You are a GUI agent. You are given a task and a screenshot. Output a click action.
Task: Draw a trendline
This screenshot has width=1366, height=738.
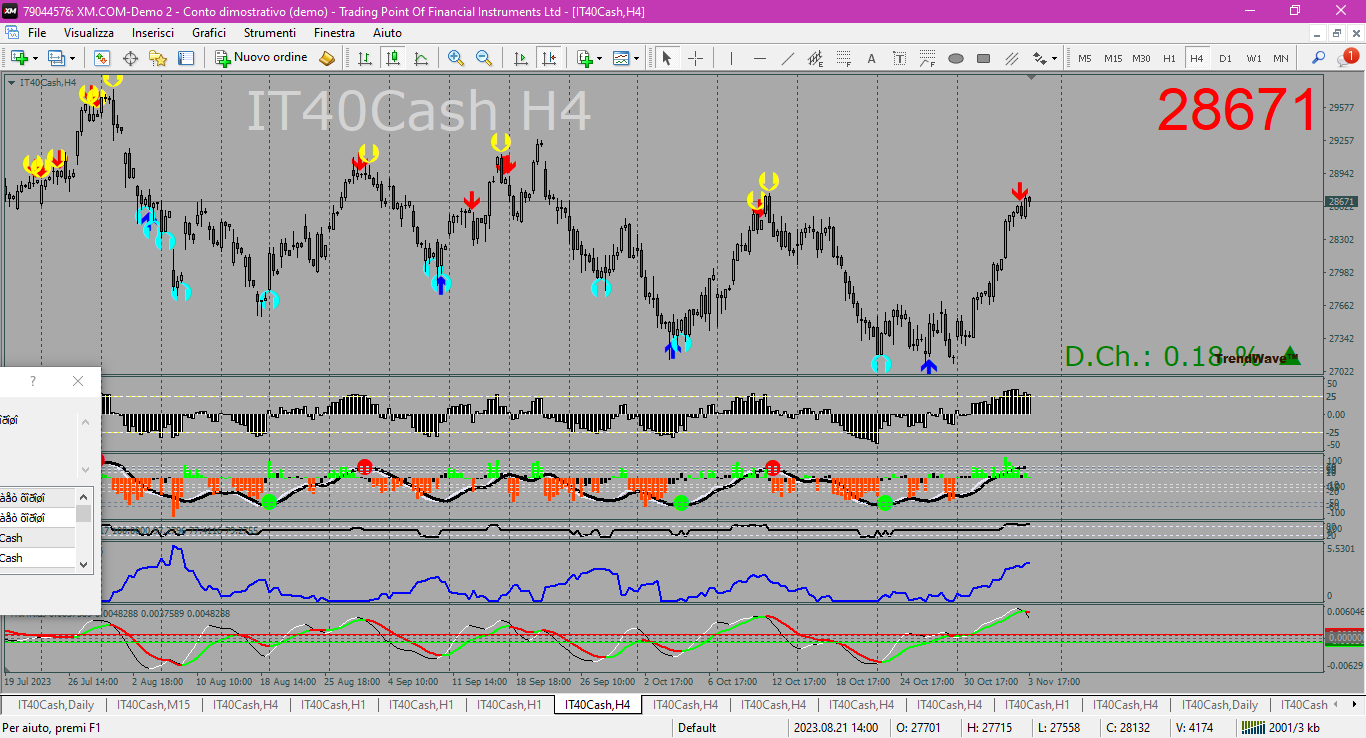click(788, 58)
